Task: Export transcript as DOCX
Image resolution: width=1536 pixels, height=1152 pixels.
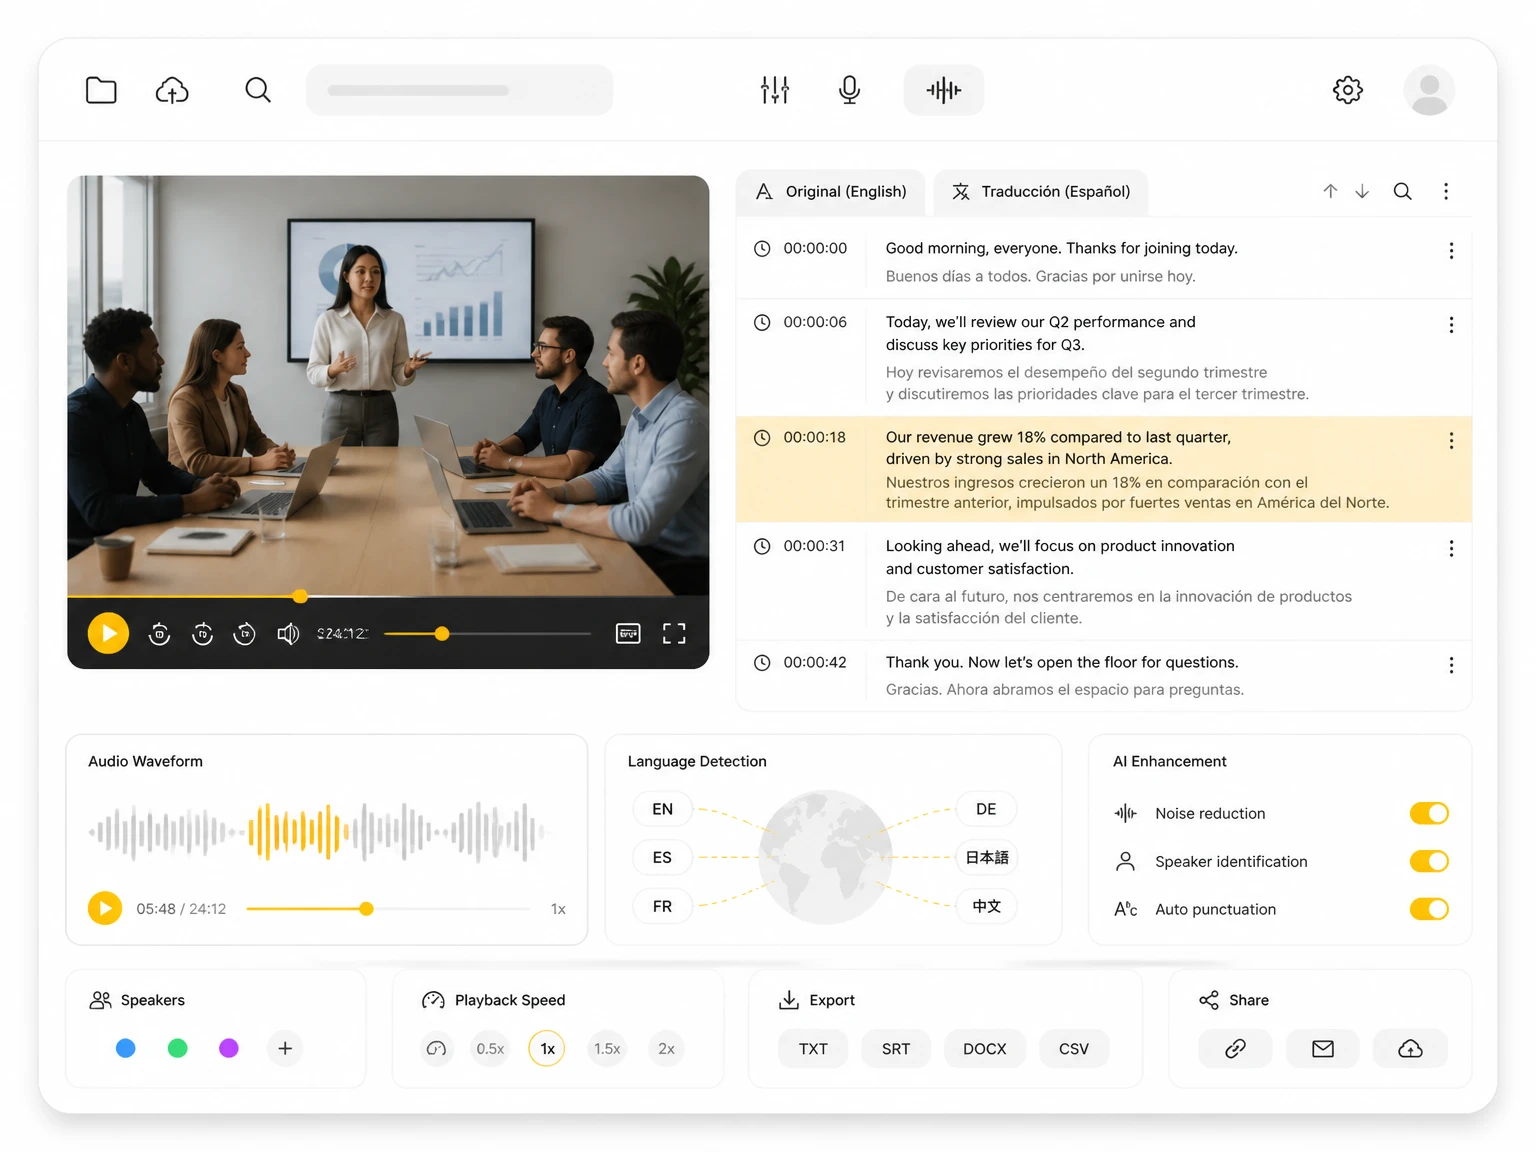Action: 985,1048
